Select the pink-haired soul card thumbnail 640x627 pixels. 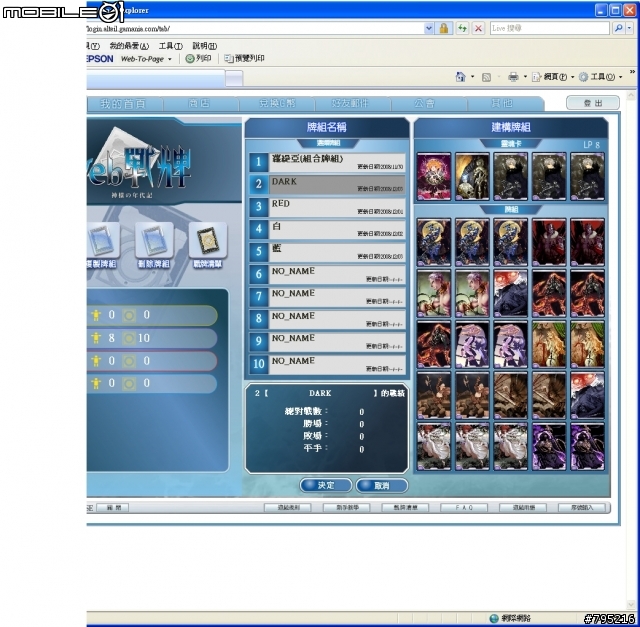[x=433, y=176]
